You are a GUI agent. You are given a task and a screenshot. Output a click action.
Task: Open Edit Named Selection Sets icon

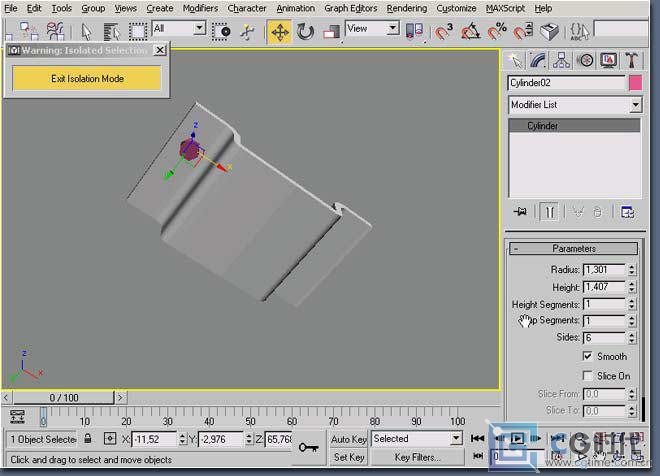pos(580,32)
